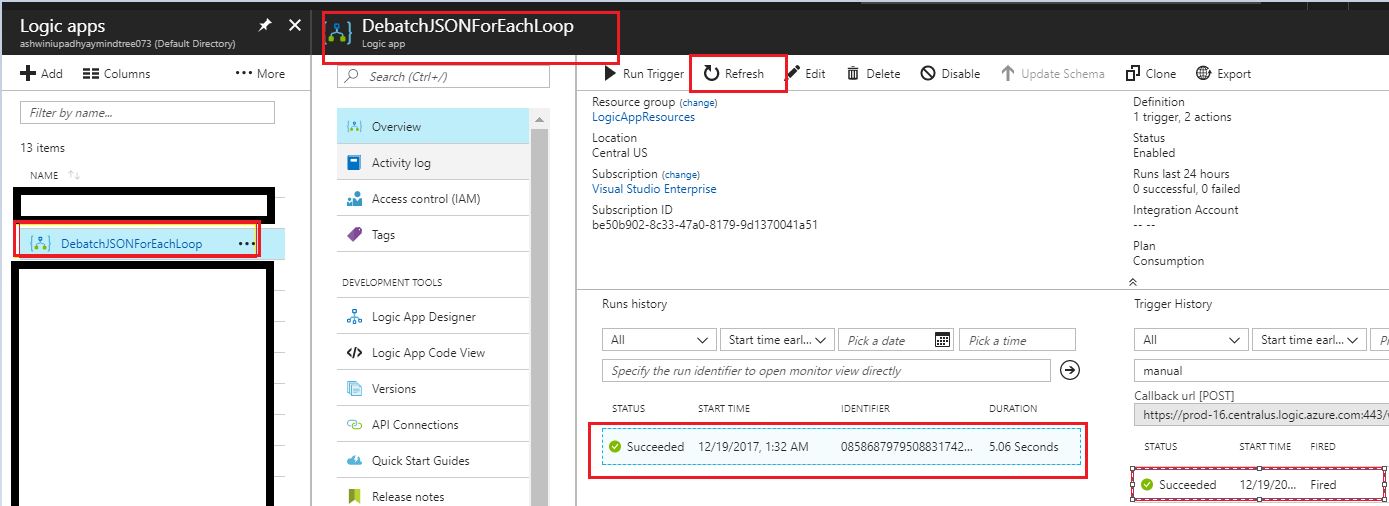The height and width of the screenshot is (506, 1389).
Task: Open the More options menu
Action: [260, 74]
